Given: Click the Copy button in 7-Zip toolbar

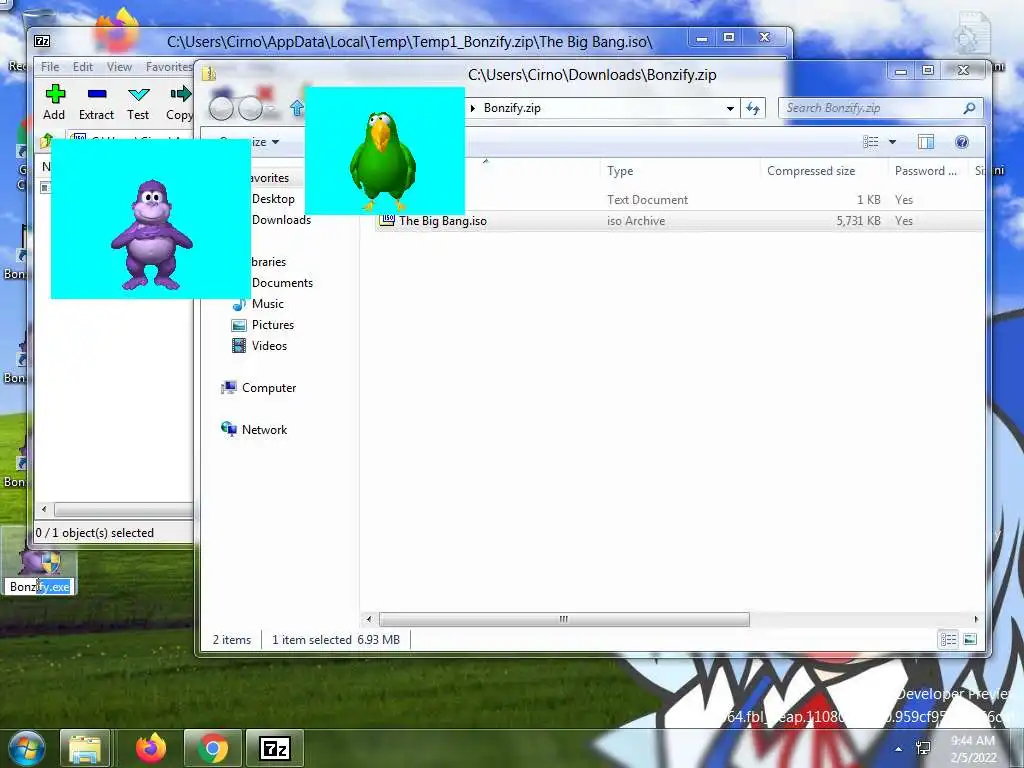Looking at the screenshot, I should pyautogui.click(x=179, y=103).
